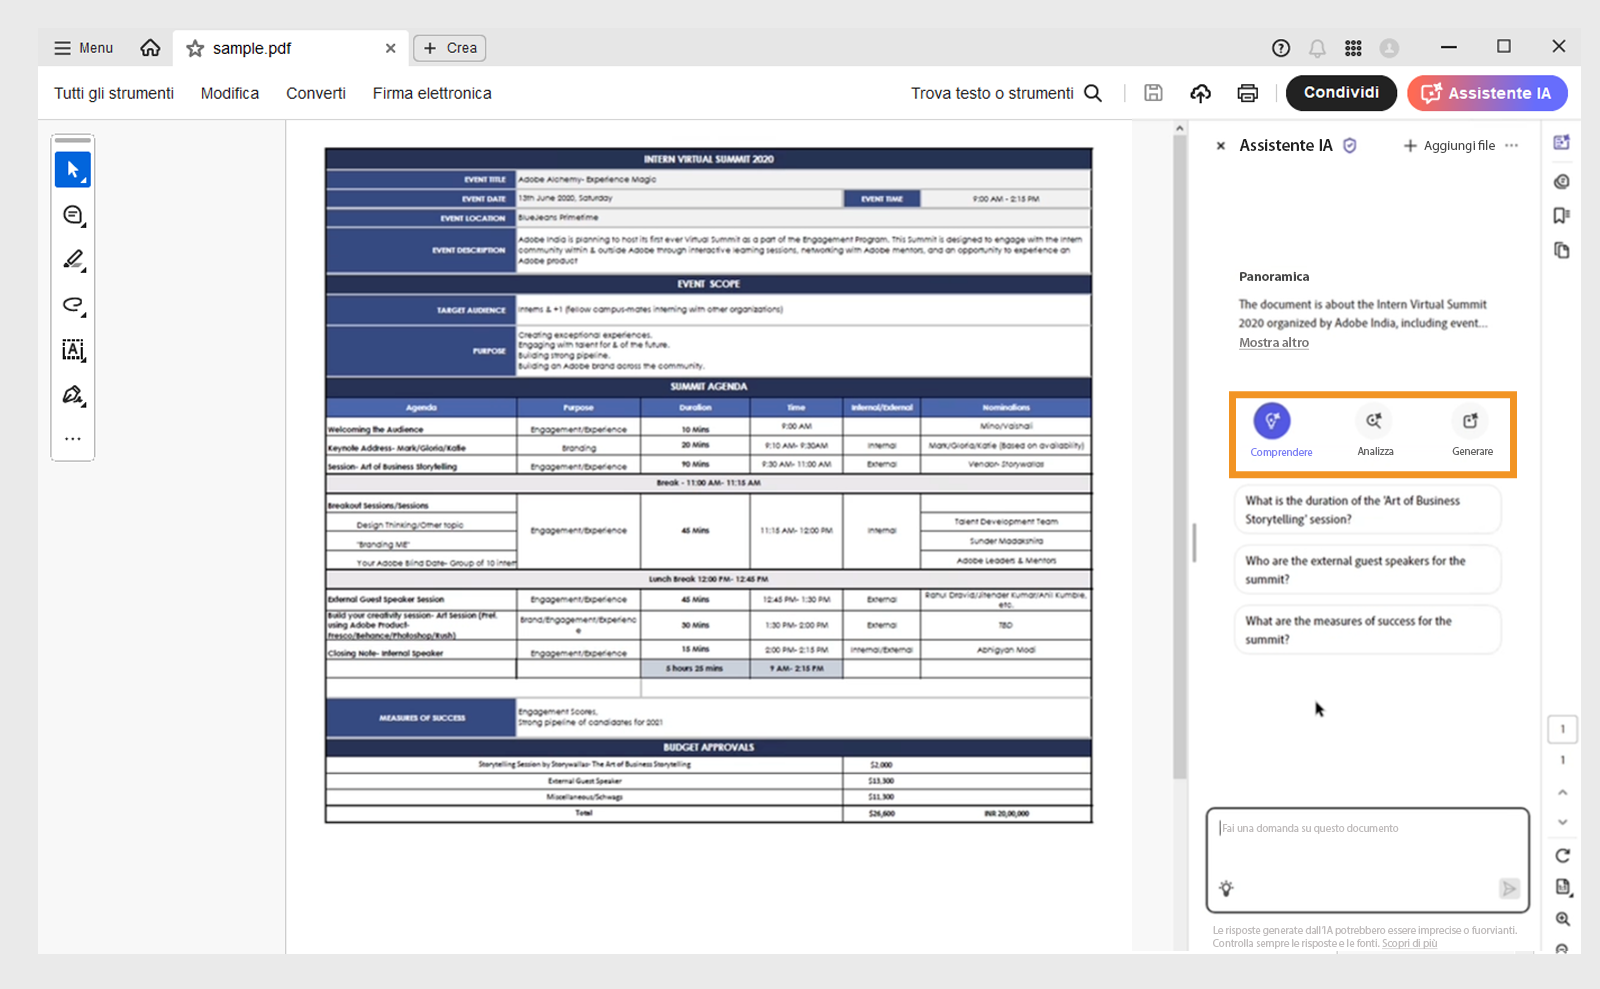
Task: Click the cloud upload icon
Action: [x=1200, y=93]
